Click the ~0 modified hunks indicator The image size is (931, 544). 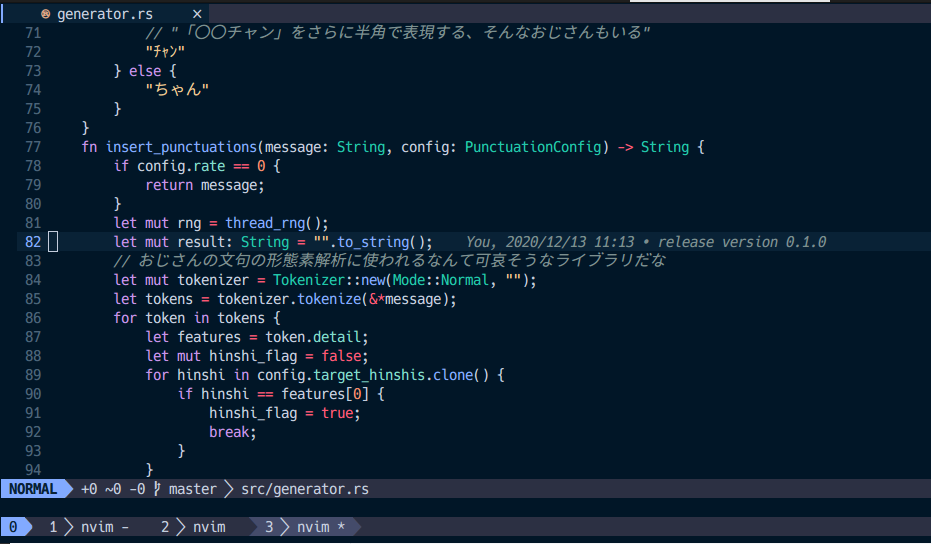click(113, 489)
